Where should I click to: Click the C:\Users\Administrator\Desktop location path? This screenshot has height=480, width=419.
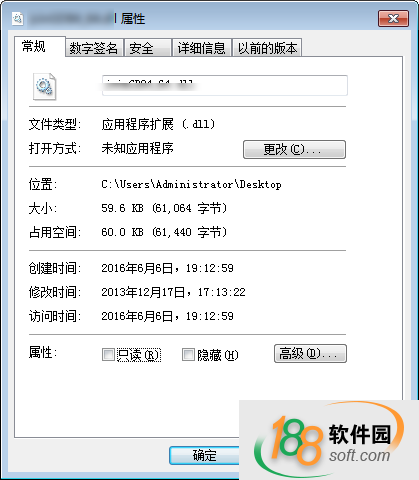point(191,184)
